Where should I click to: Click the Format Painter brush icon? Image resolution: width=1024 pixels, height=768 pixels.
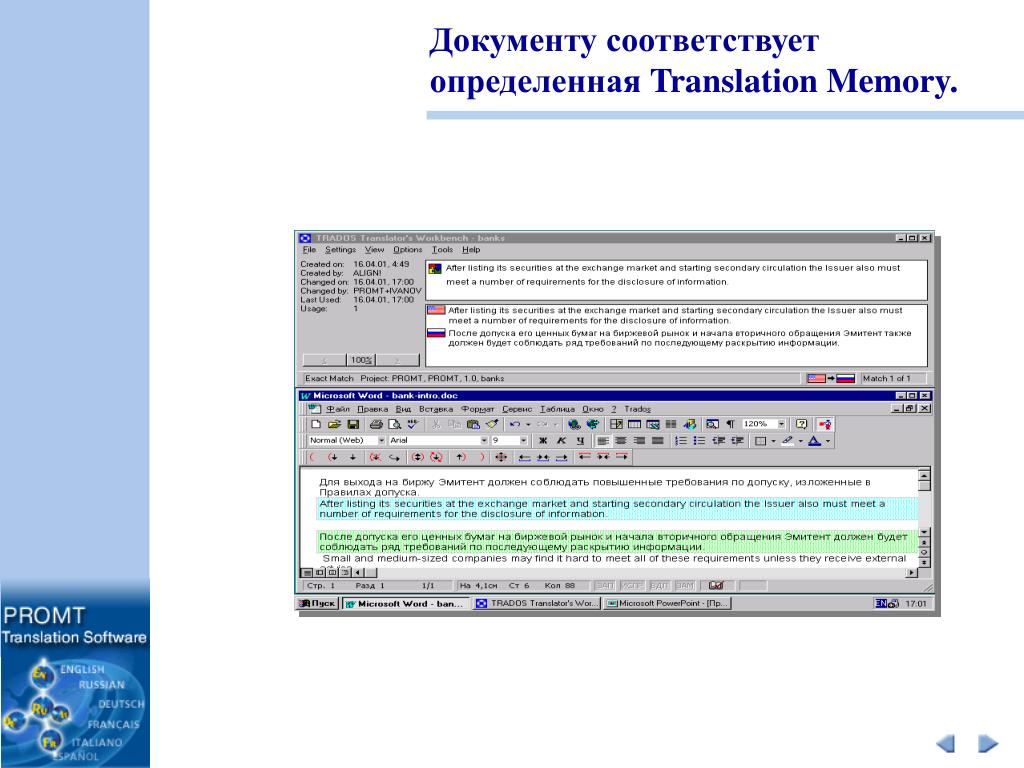click(x=492, y=424)
